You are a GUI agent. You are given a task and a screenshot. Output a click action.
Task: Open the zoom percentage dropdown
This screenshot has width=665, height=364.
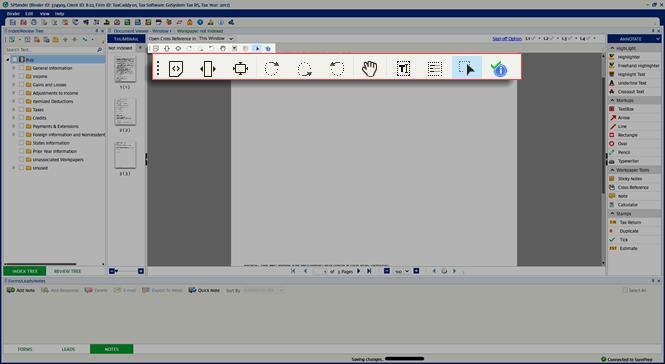[x=407, y=271]
